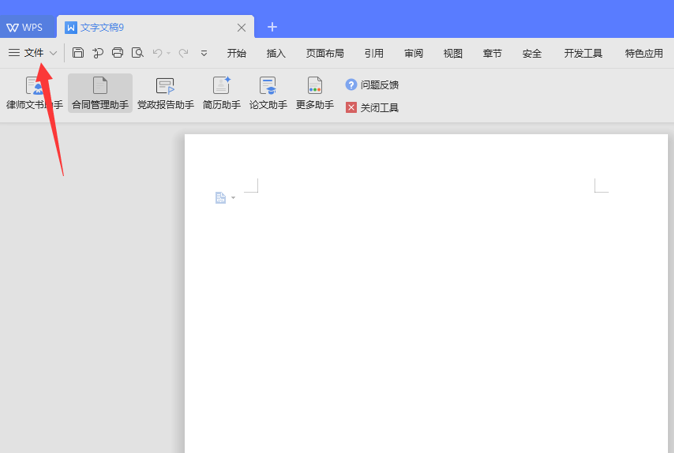Screen dimensions: 674x453
Task: Open the 合同管理助手 tool
Action: (100, 93)
